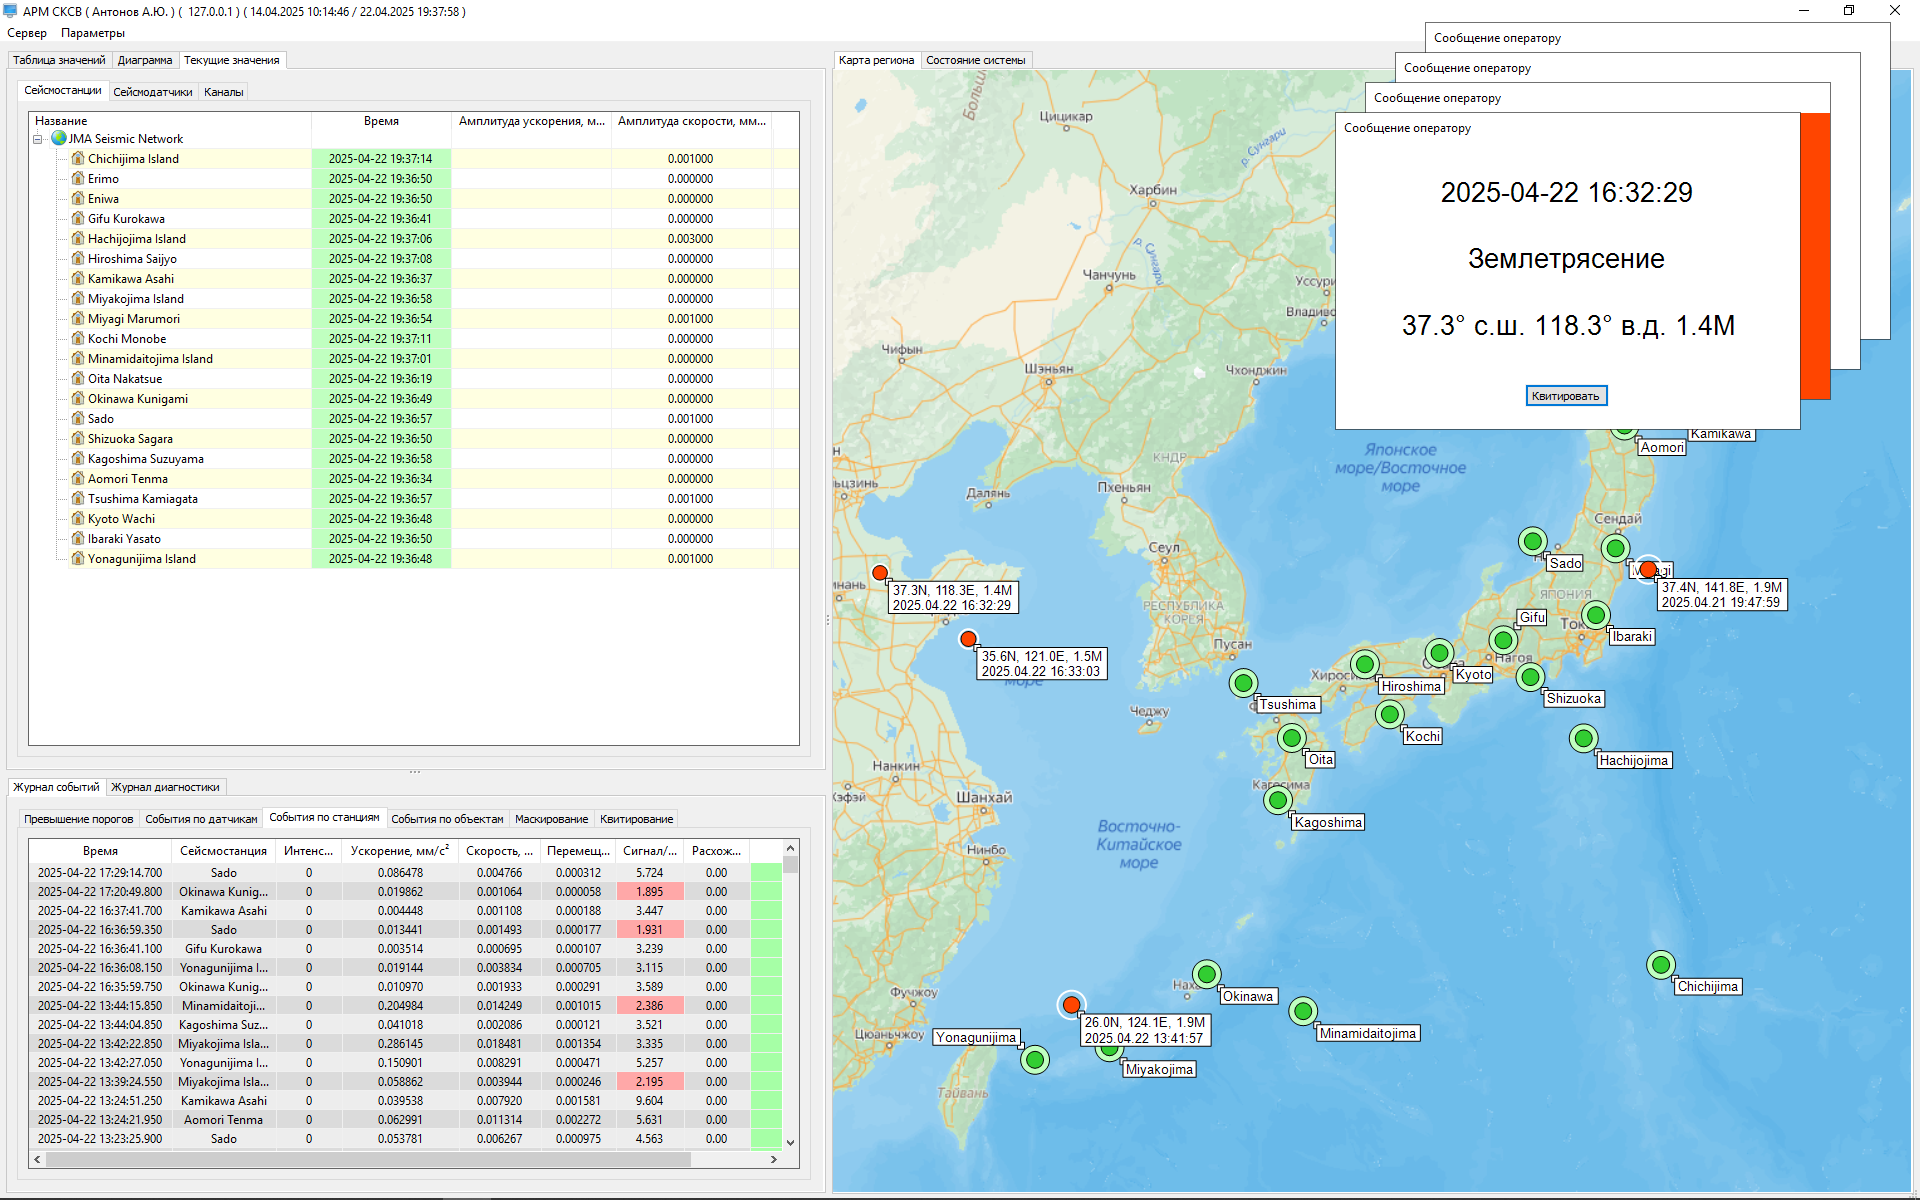
Task: Select the green Chichijima marker on the map
Action: coord(1661,965)
